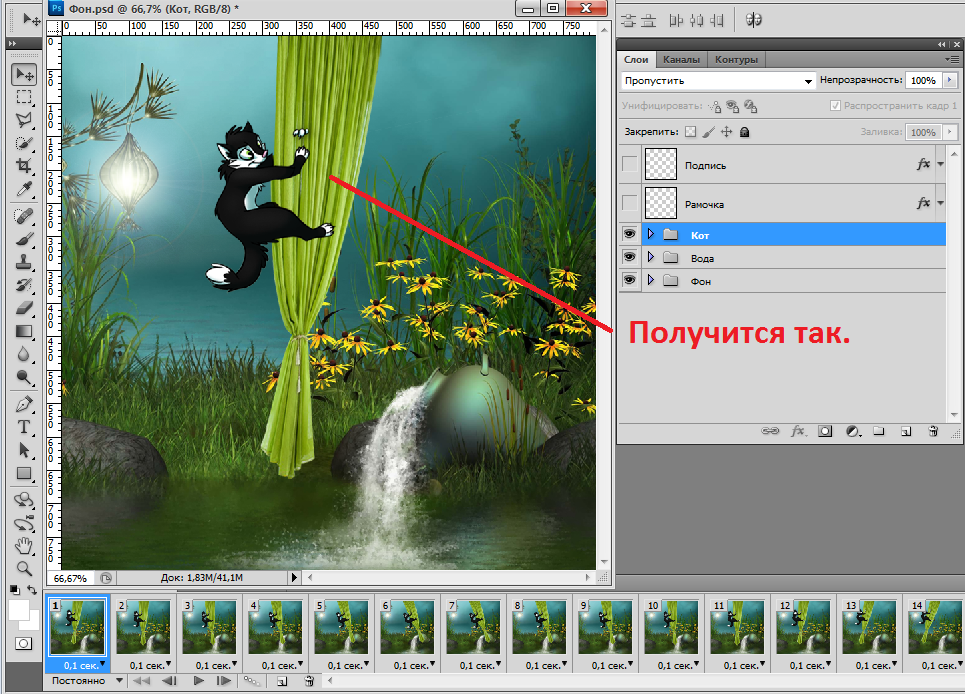Delete layer with the trash icon
The height and width of the screenshot is (694, 965).
[932, 432]
